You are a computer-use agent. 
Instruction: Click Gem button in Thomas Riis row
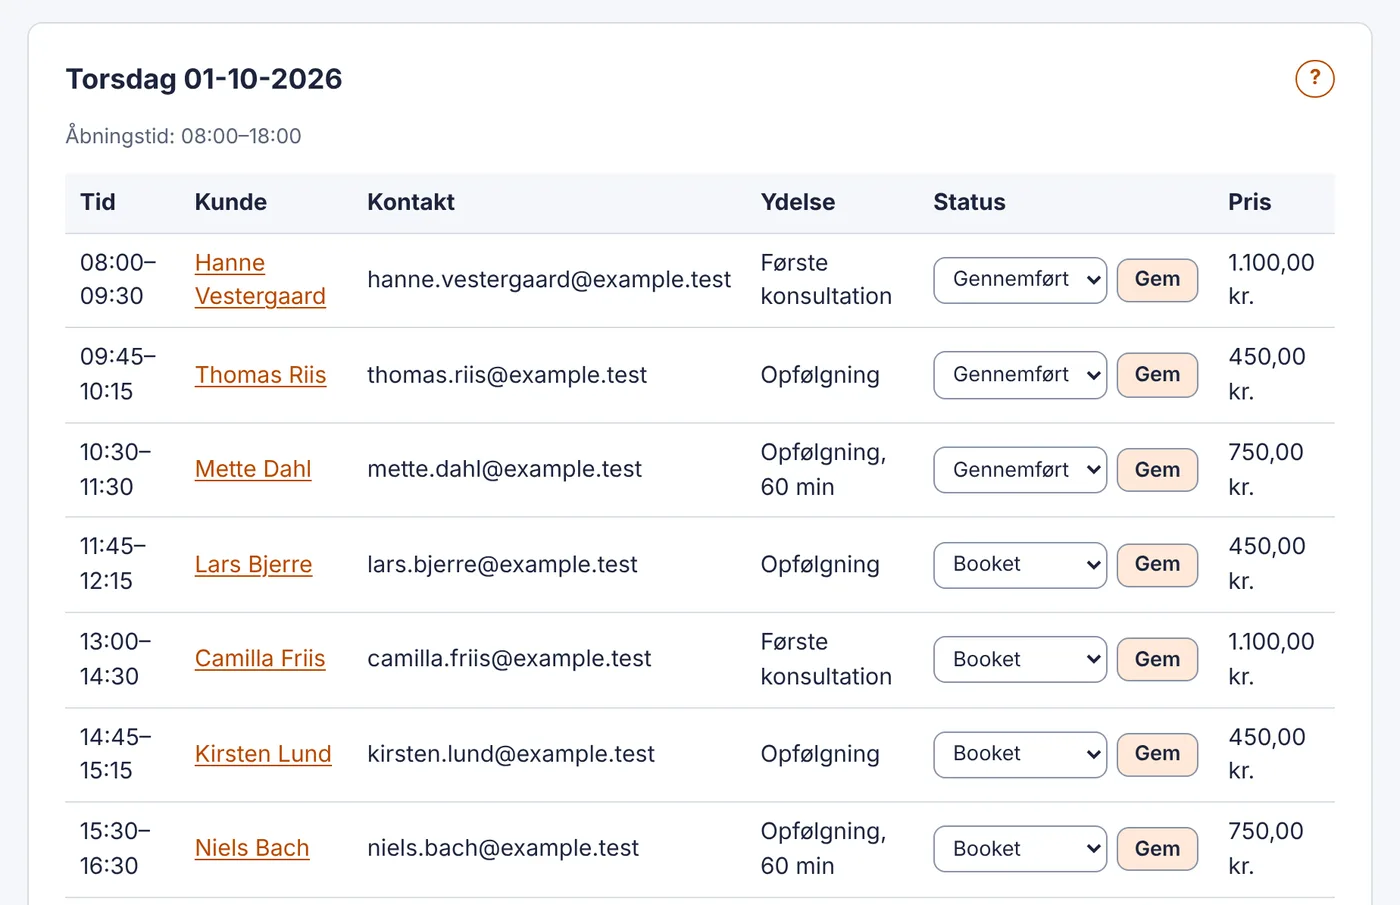(1157, 375)
